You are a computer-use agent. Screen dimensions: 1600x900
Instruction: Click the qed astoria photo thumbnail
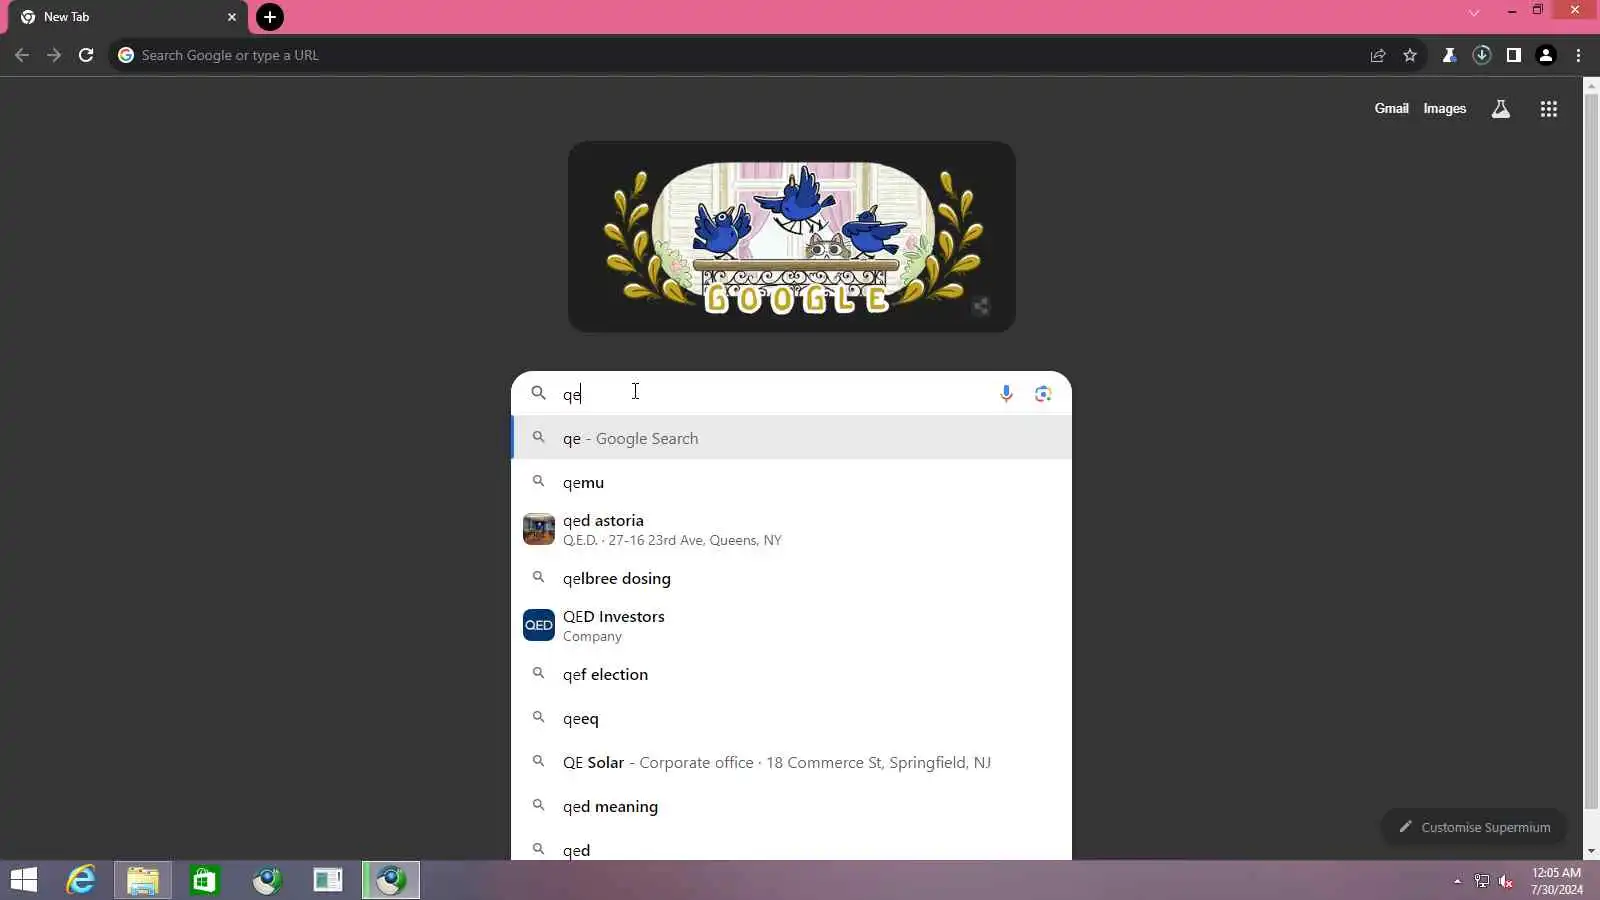click(x=539, y=529)
